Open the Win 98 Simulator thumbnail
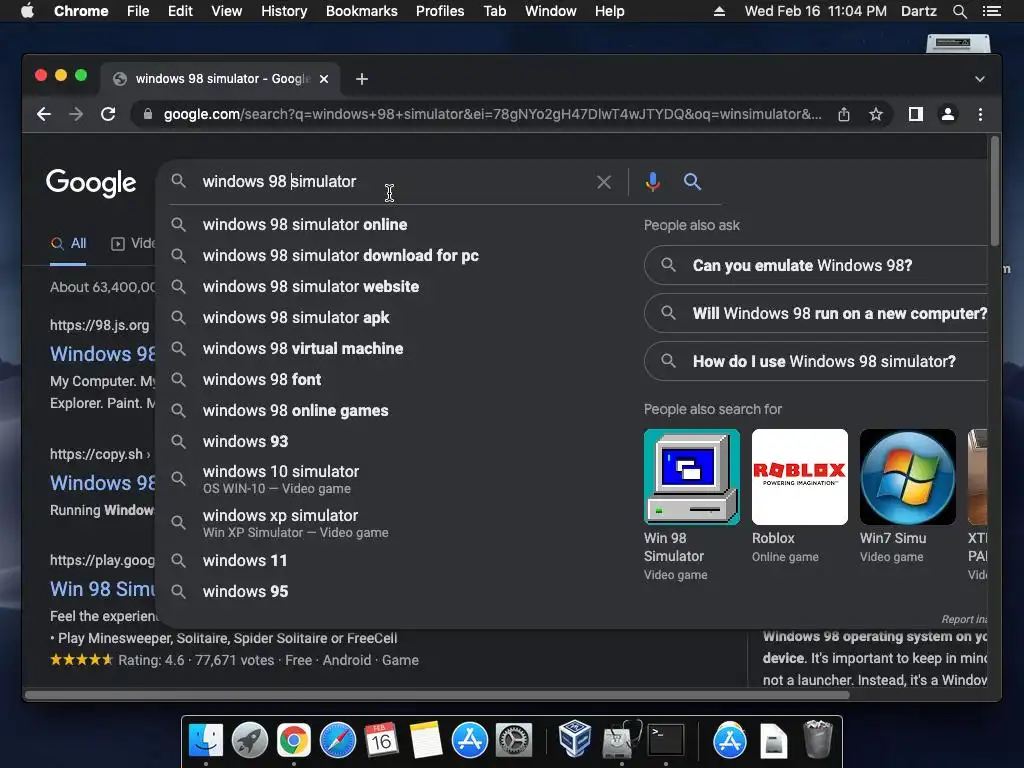Viewport: 1024px width, 768px height. [x=692, y=477]
